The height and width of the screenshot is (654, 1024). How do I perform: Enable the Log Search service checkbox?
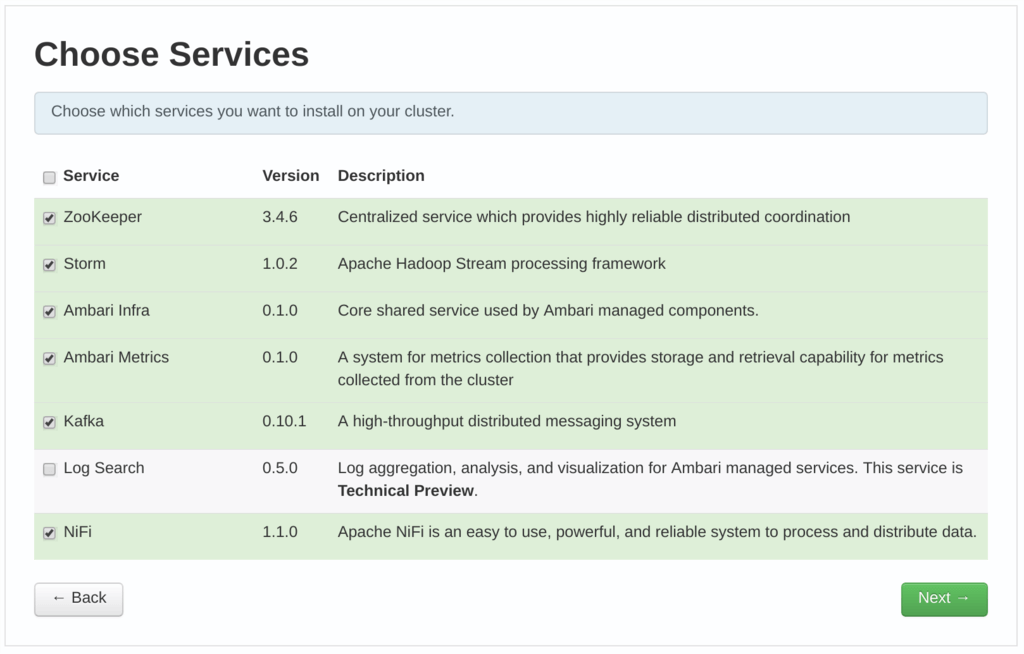pos(49,469)
